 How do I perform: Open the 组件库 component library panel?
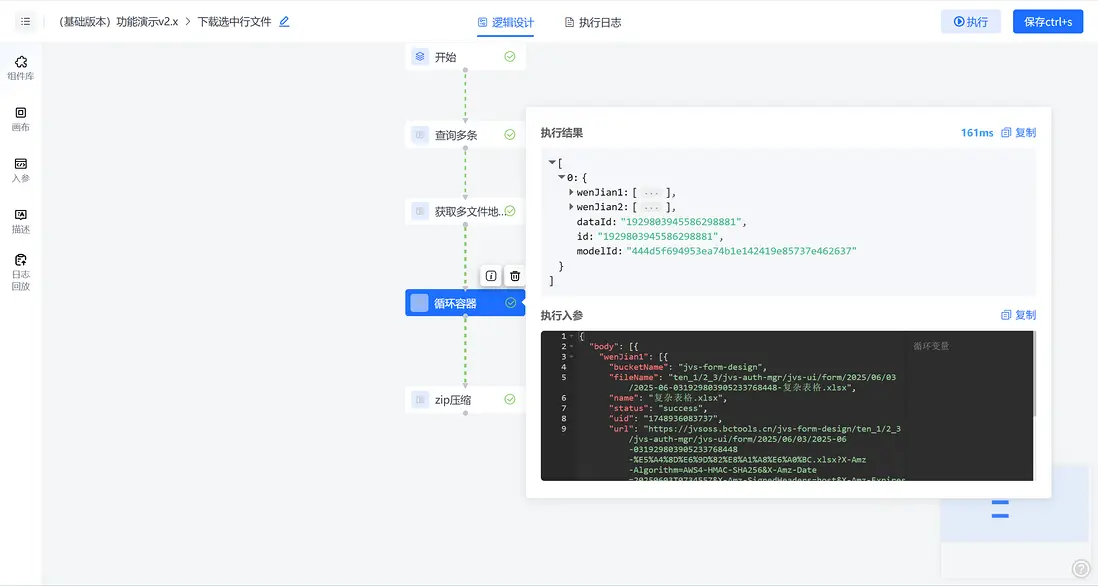[21, 68]
